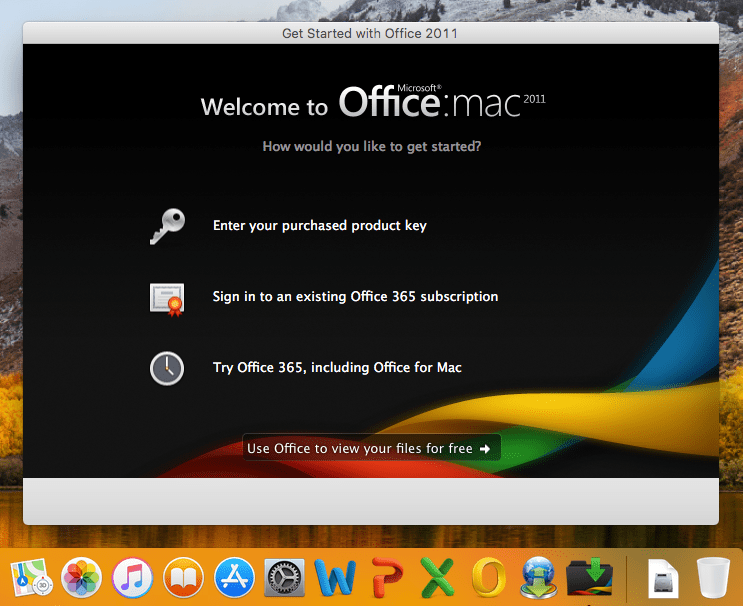The width and height of the screenshot is (743, 606).
Task: Click the clock icon for Office 365 trial
Action: [x=167, y=368]
